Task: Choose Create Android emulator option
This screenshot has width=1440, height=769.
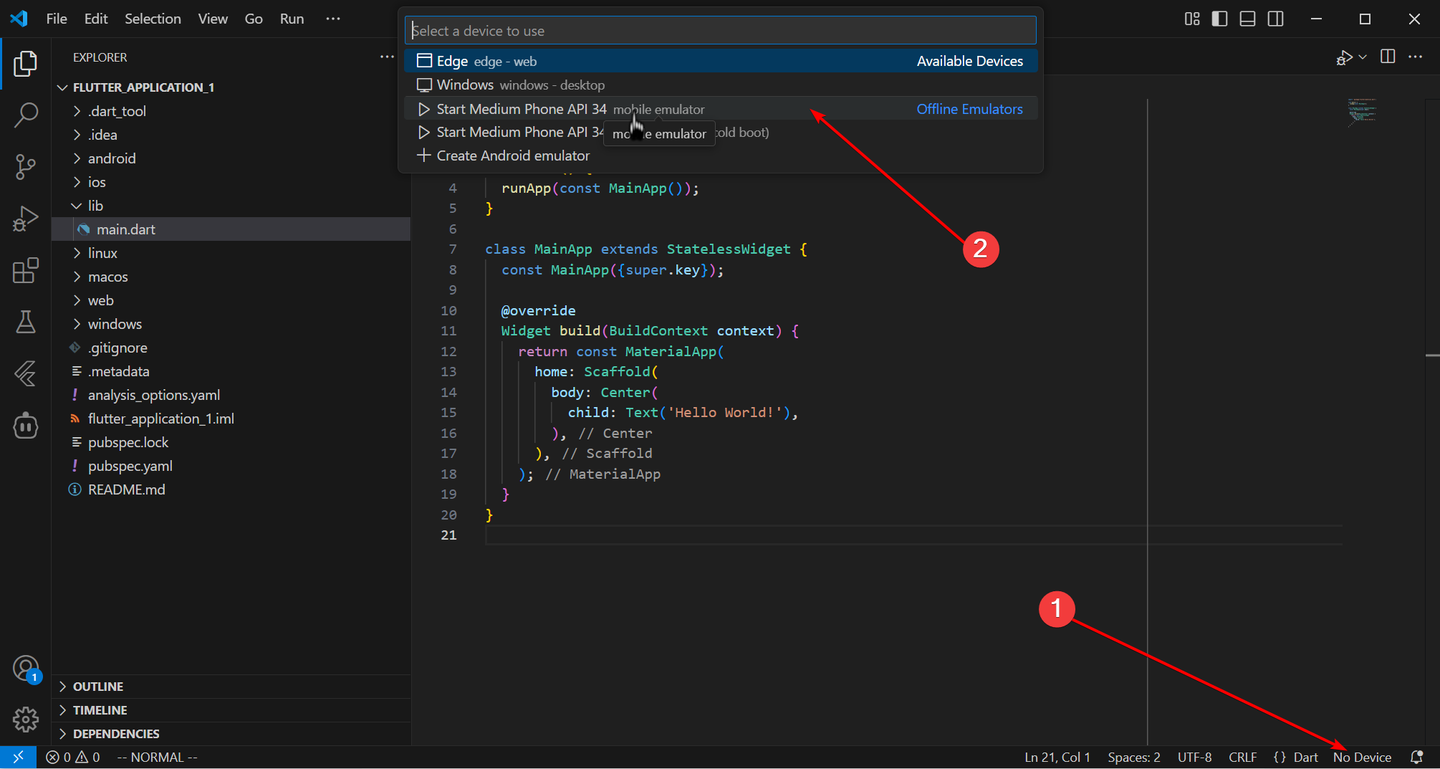Action: [512, 156]
